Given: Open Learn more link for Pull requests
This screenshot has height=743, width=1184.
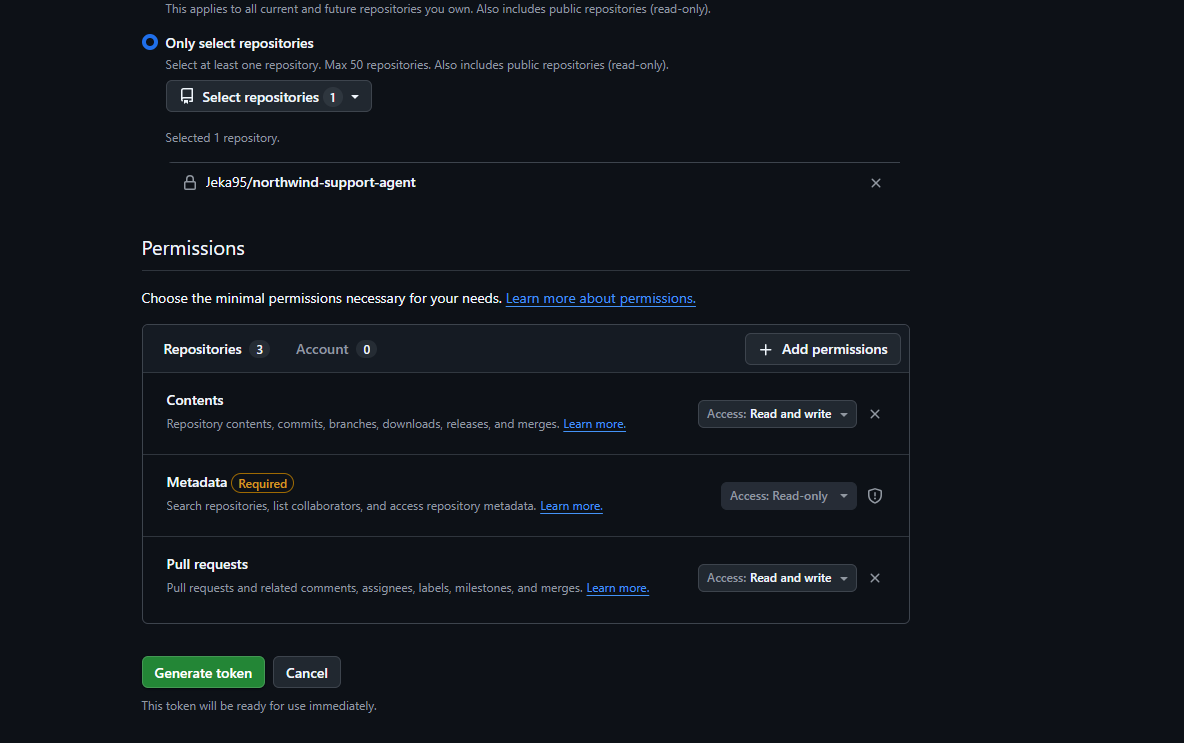Looking at the screenshot, I should pyautogui.click(x=618, y=588).
